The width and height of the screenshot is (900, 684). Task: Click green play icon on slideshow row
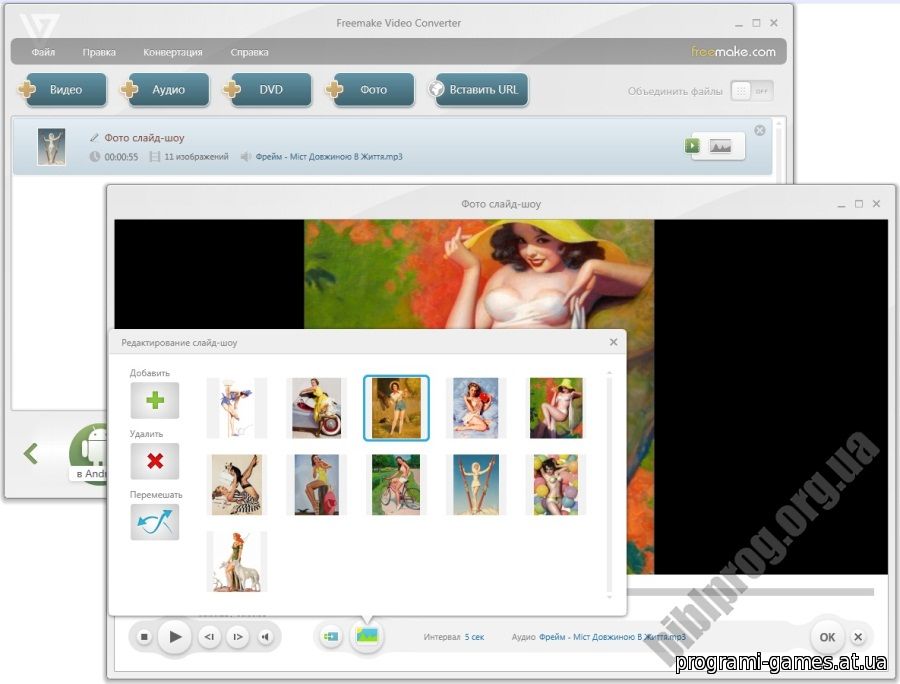[692, 146]
